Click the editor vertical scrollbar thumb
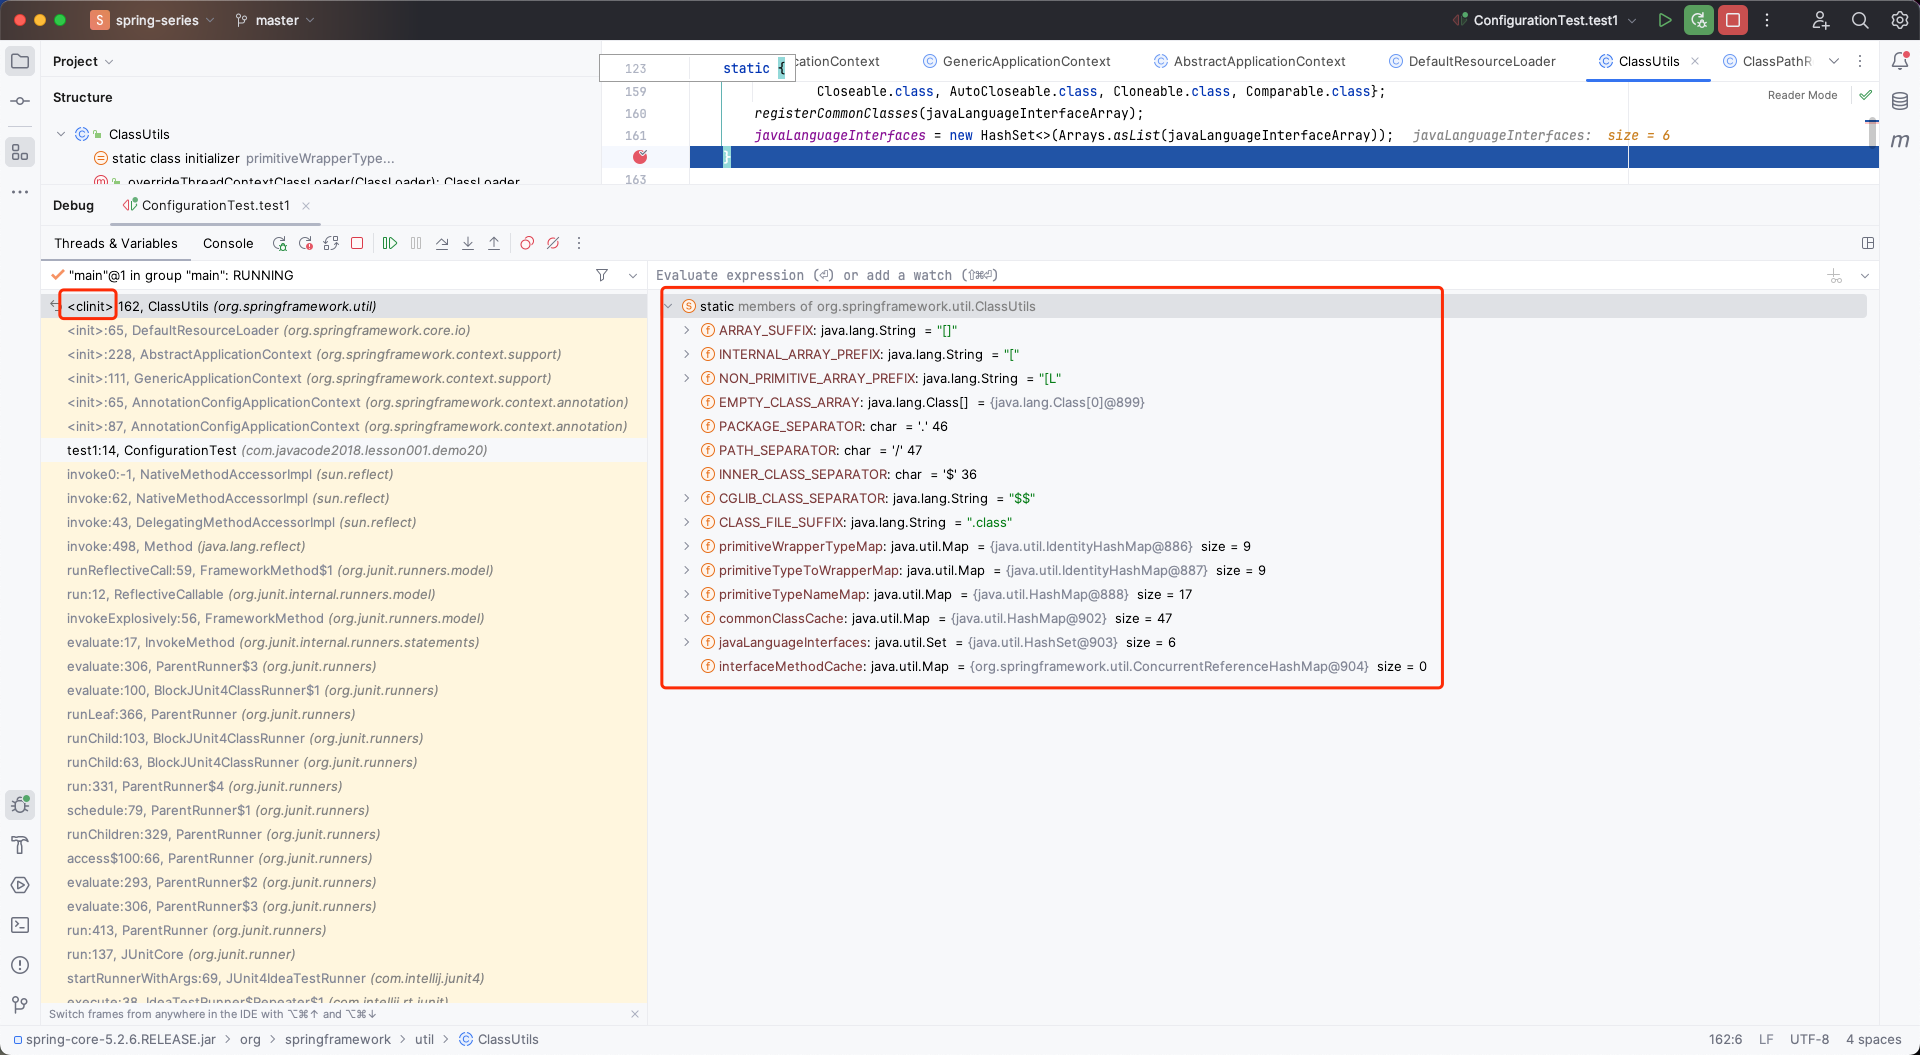 pos(1872,132)
